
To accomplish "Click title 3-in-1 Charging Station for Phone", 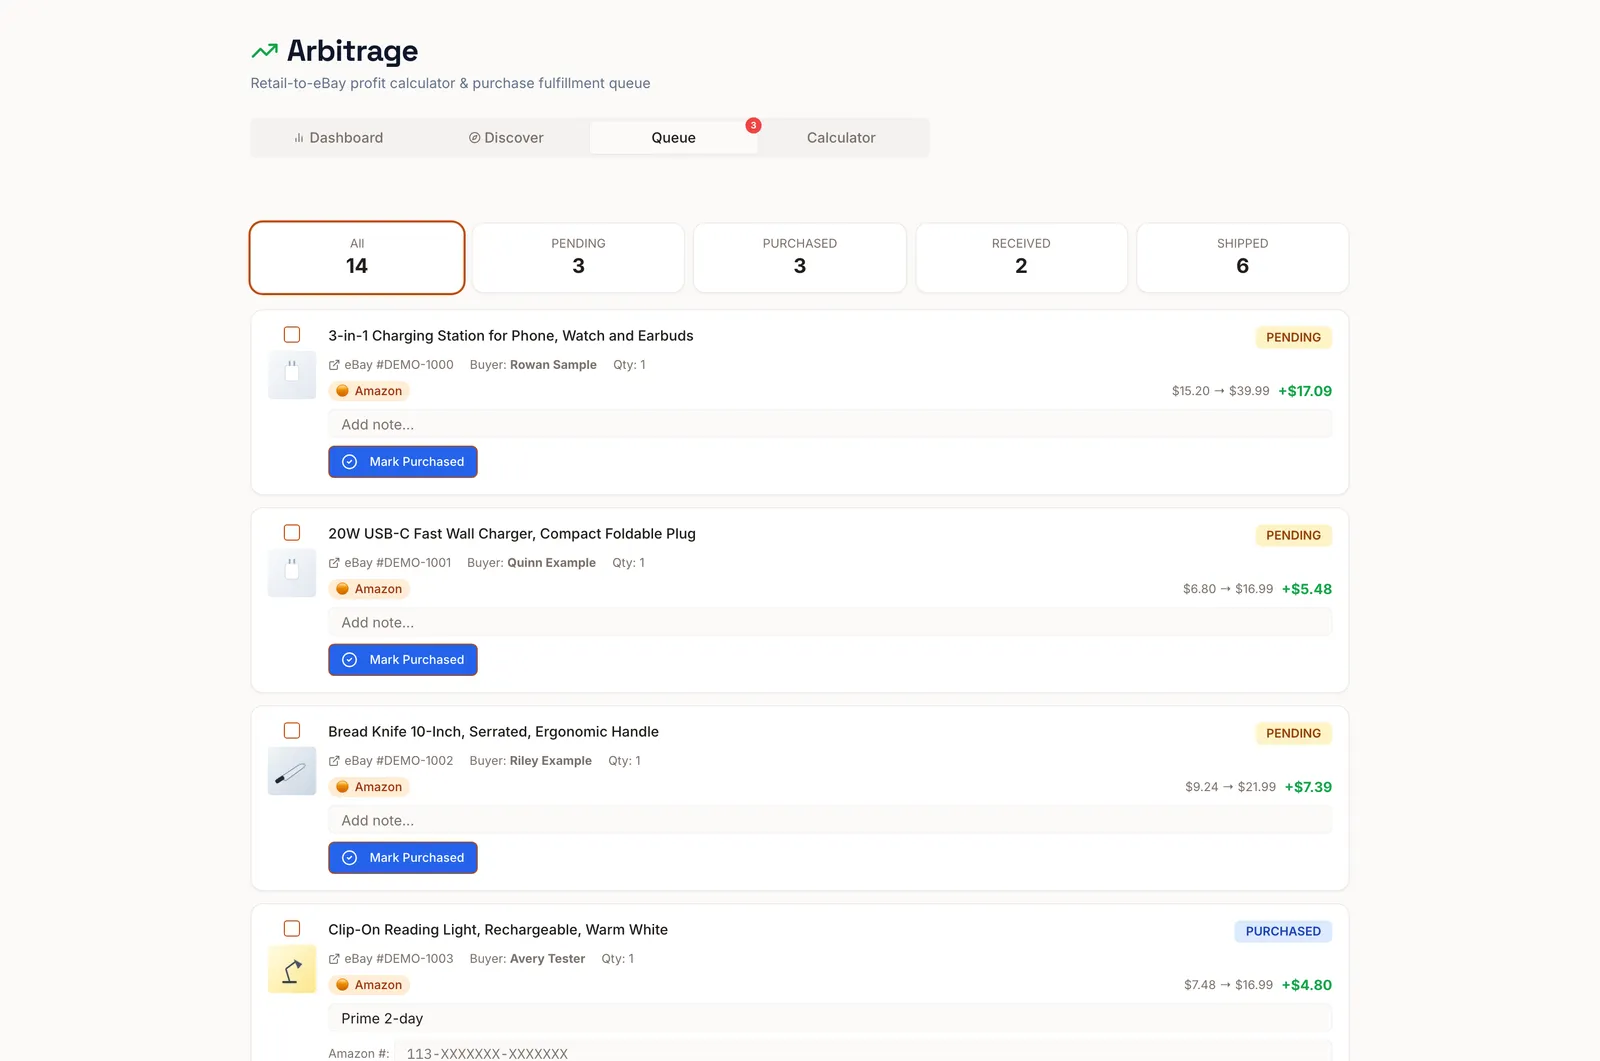I will pyautogui.click(x=511, y=336).
